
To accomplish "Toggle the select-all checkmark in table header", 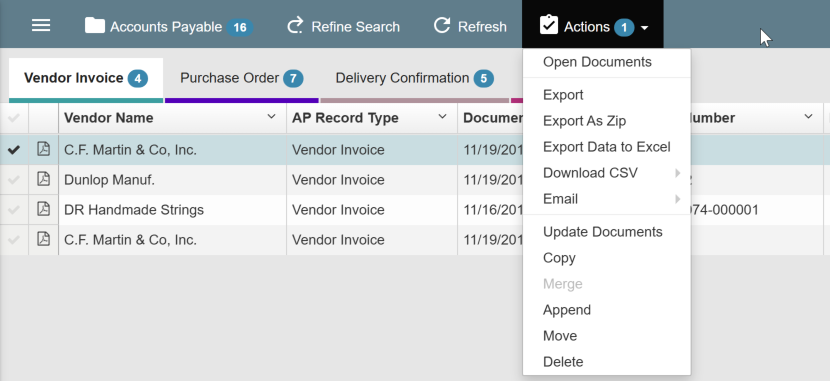I will (14, 117).
